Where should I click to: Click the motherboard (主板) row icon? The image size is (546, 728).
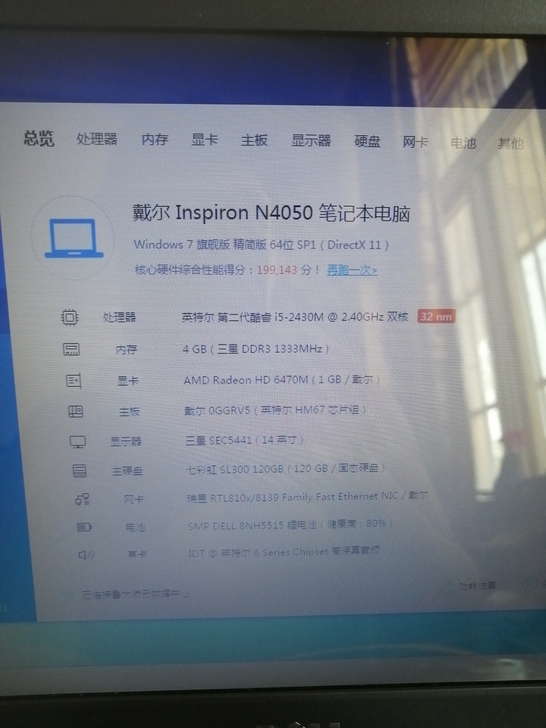(x=76, y=411)
